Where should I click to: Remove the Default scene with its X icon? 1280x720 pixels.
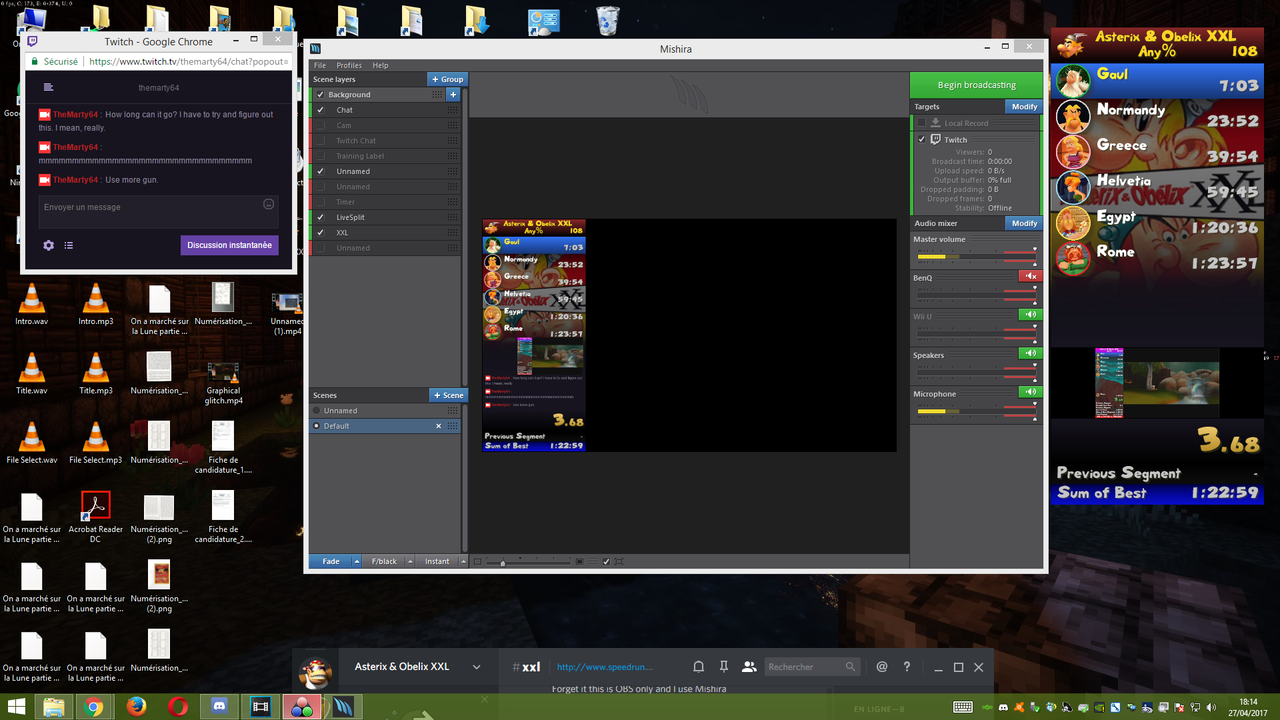pyautogui.click(x=438, y=426)
